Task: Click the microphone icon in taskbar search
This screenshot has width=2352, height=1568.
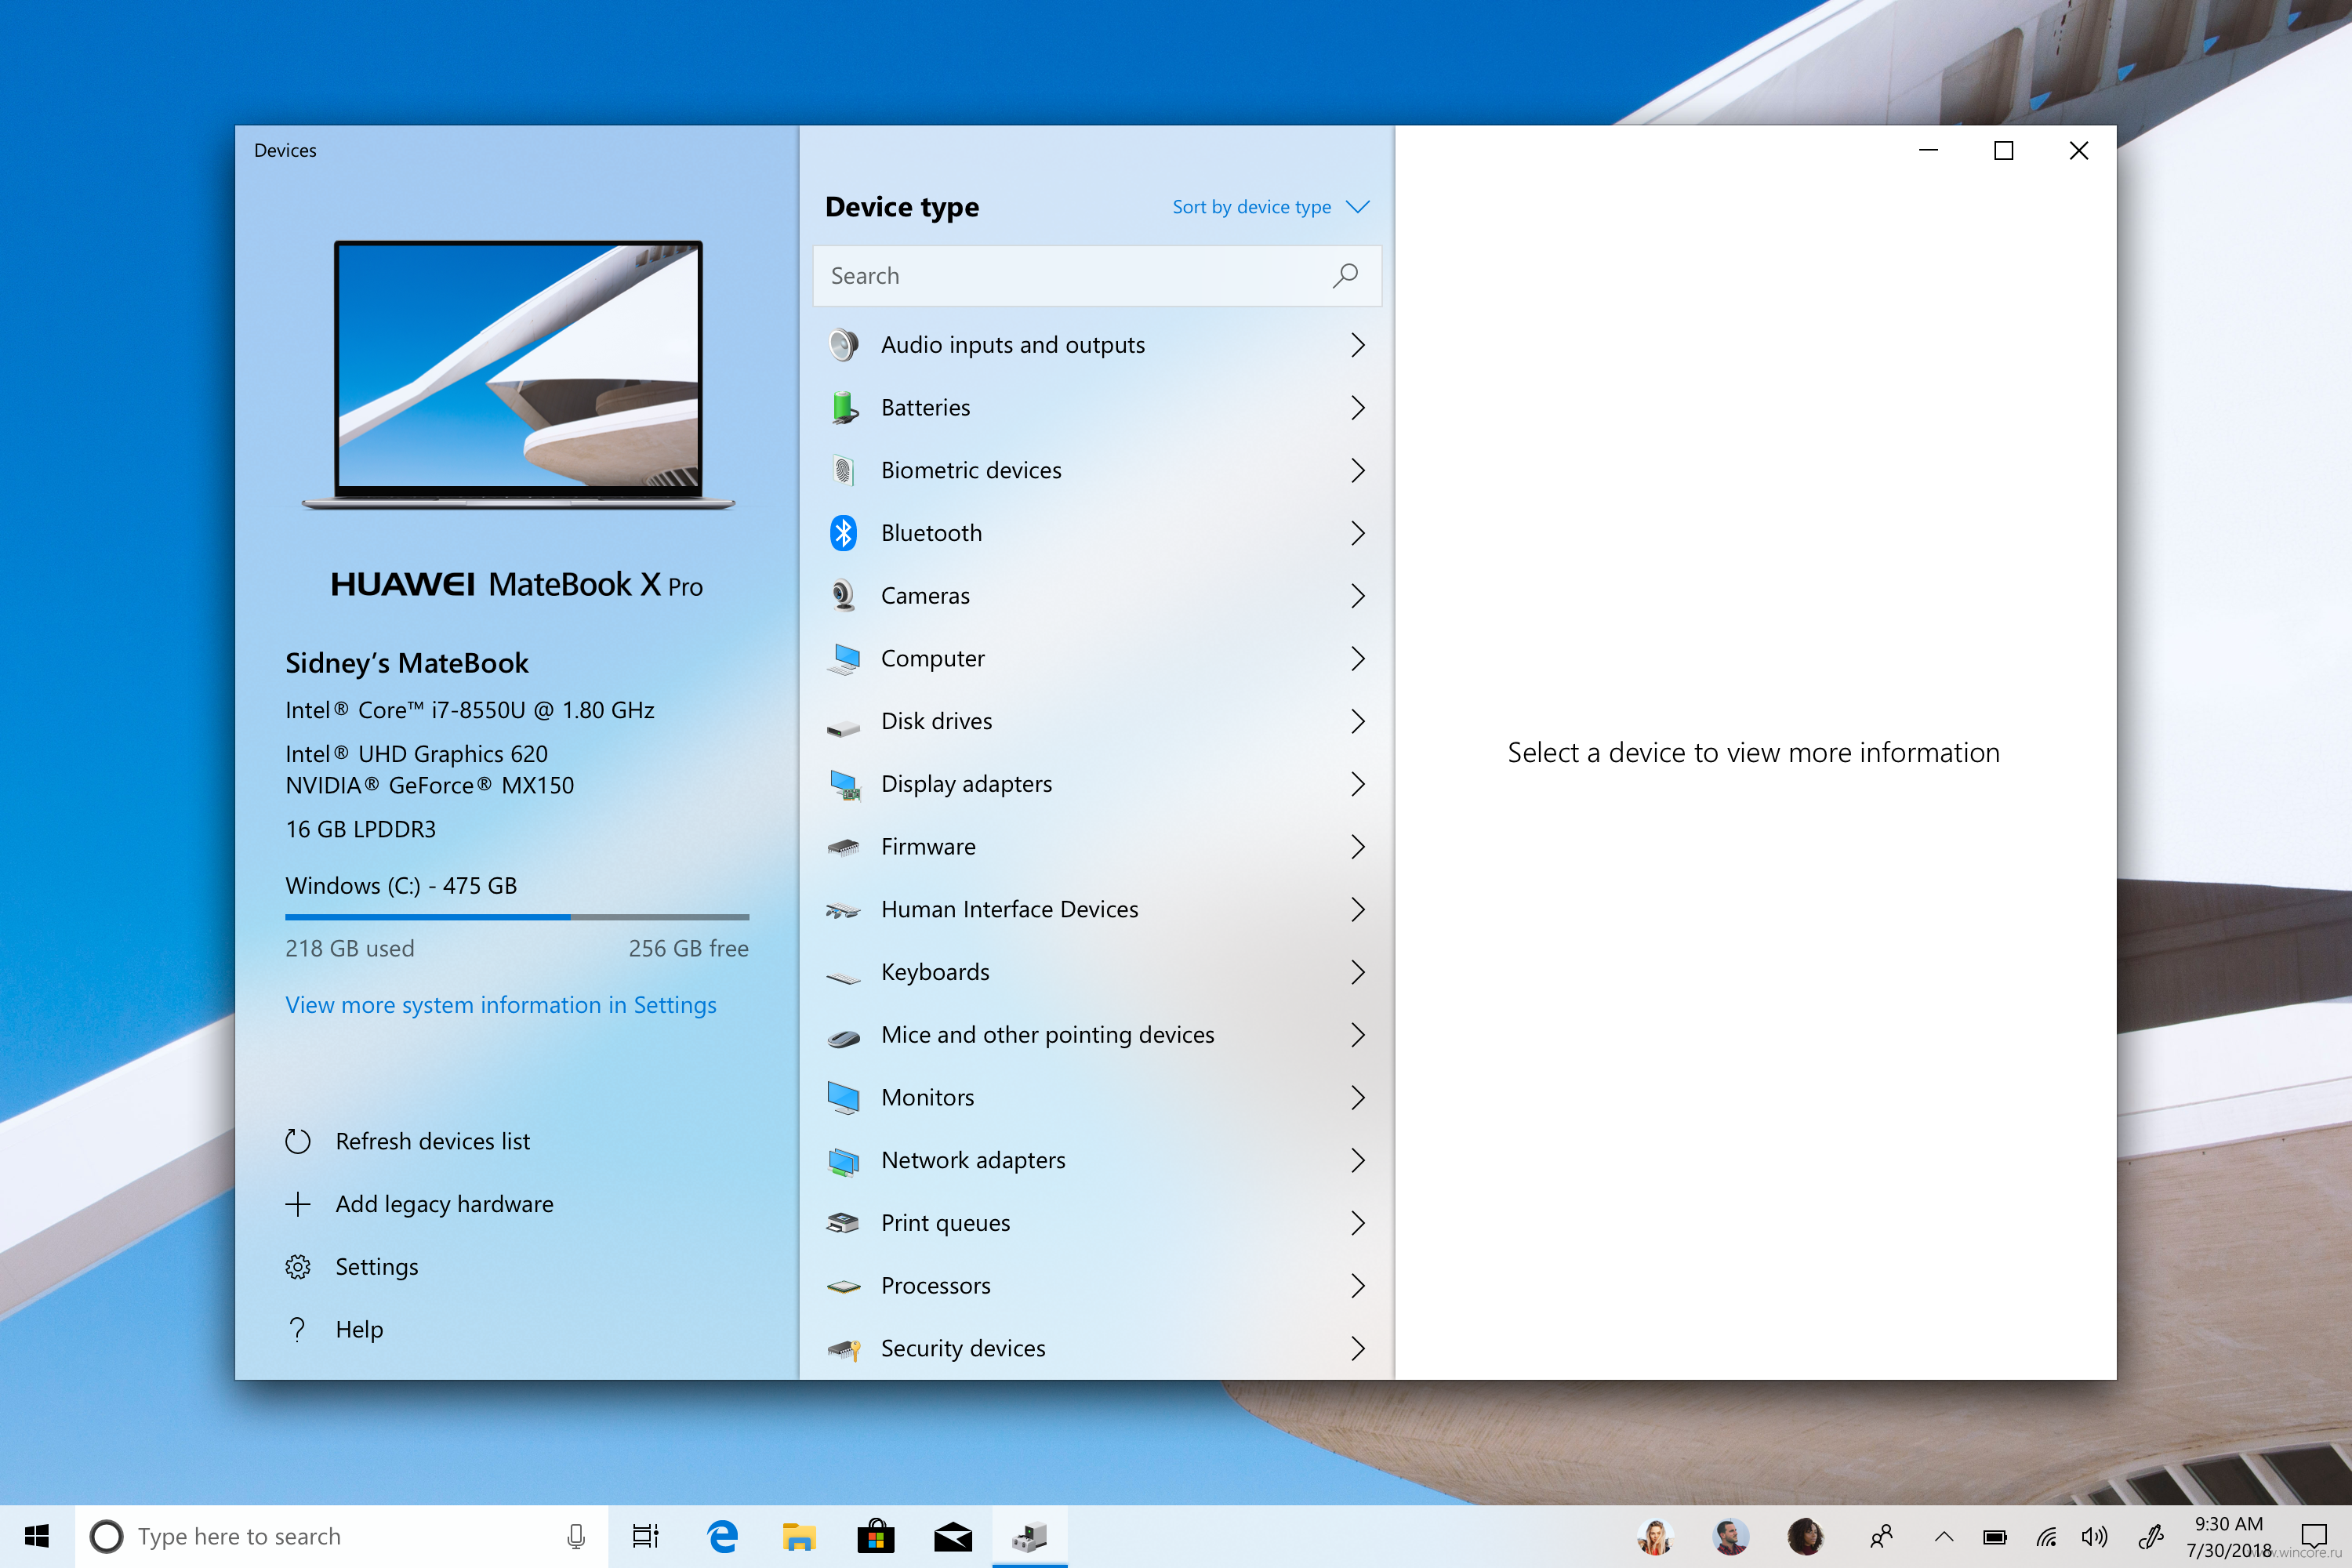Action: pyautogui.click(x=576, y=1536)
